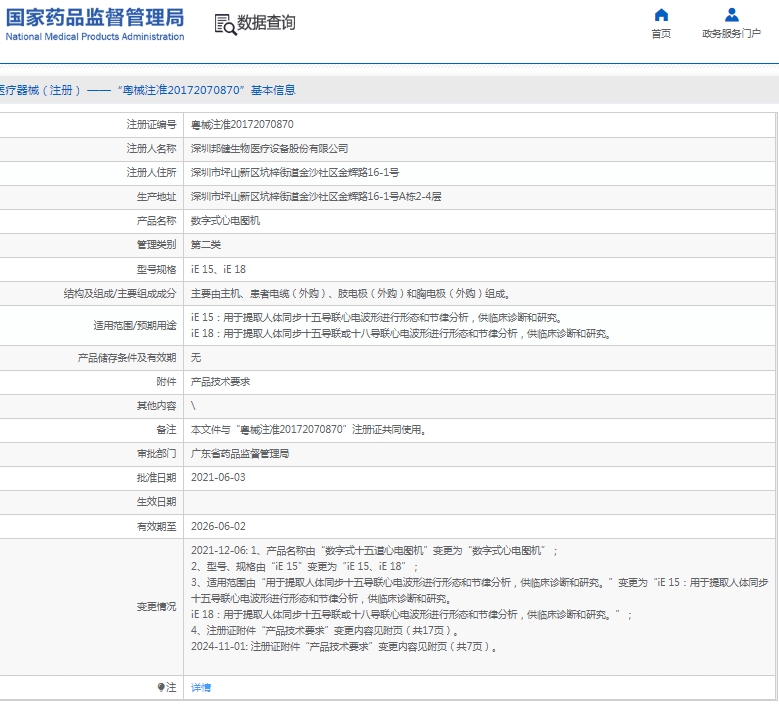The image size is (779, 705).
Task: Click the bullet icon beside 注
Action: click(161, 687)
